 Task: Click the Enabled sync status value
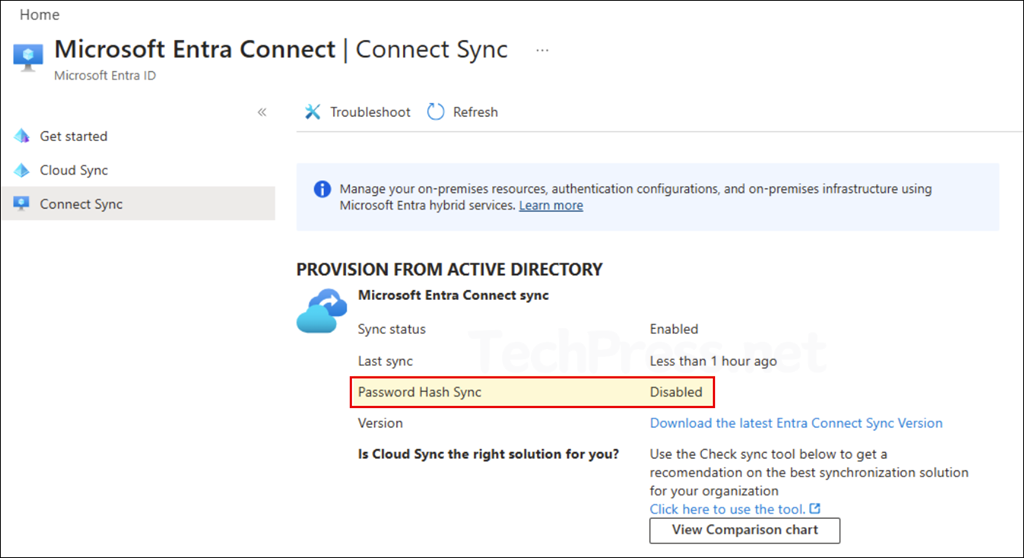[x=674, y=329]
